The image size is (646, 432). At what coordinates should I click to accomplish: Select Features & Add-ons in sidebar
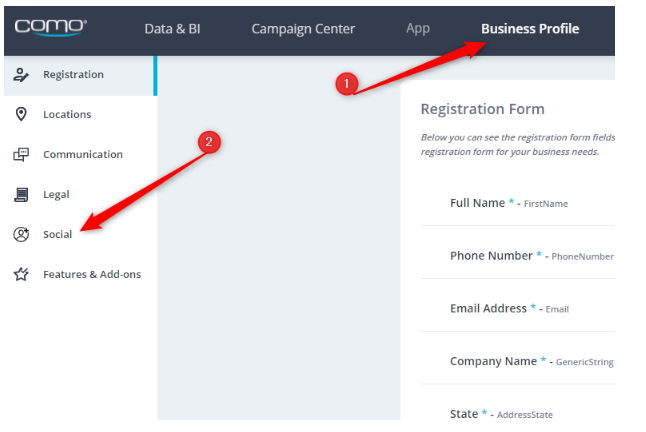tap(92, 274)
